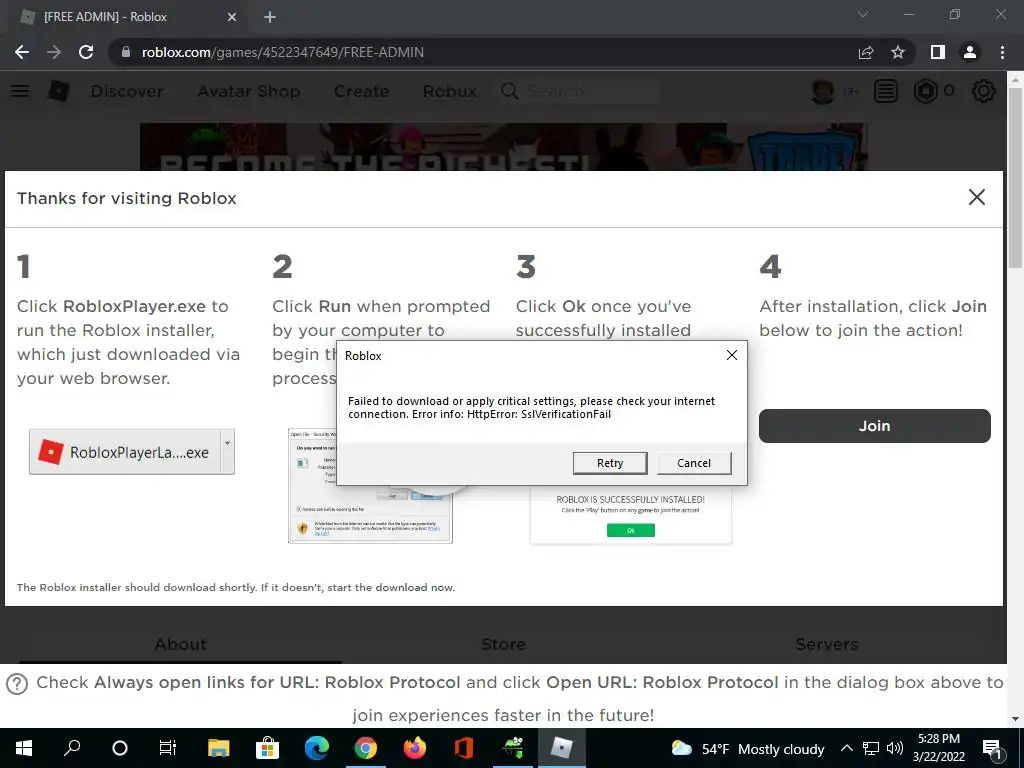Go to the Create page

click(x=361, y=91)
